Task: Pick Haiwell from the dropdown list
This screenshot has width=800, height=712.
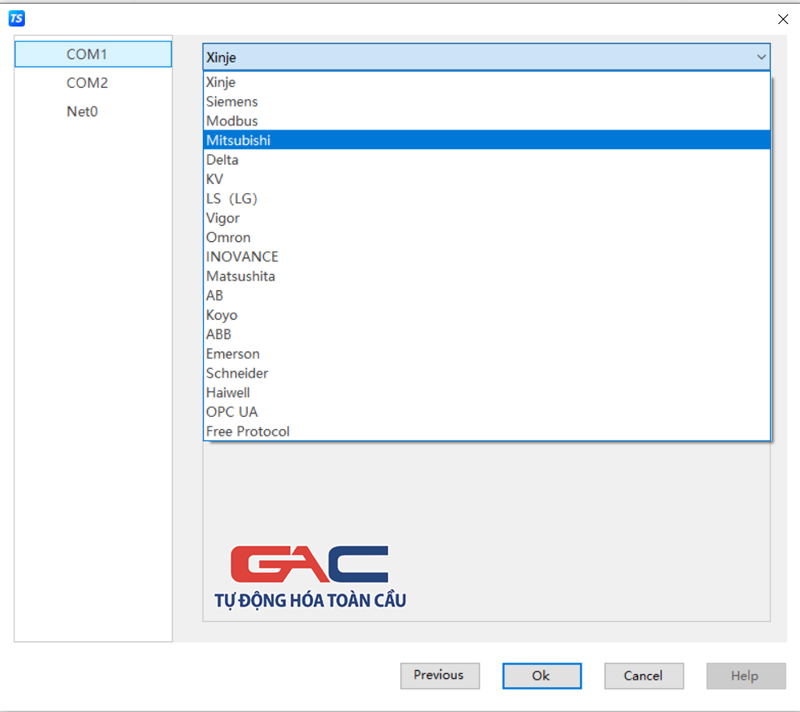Action: tap(486, 392)
